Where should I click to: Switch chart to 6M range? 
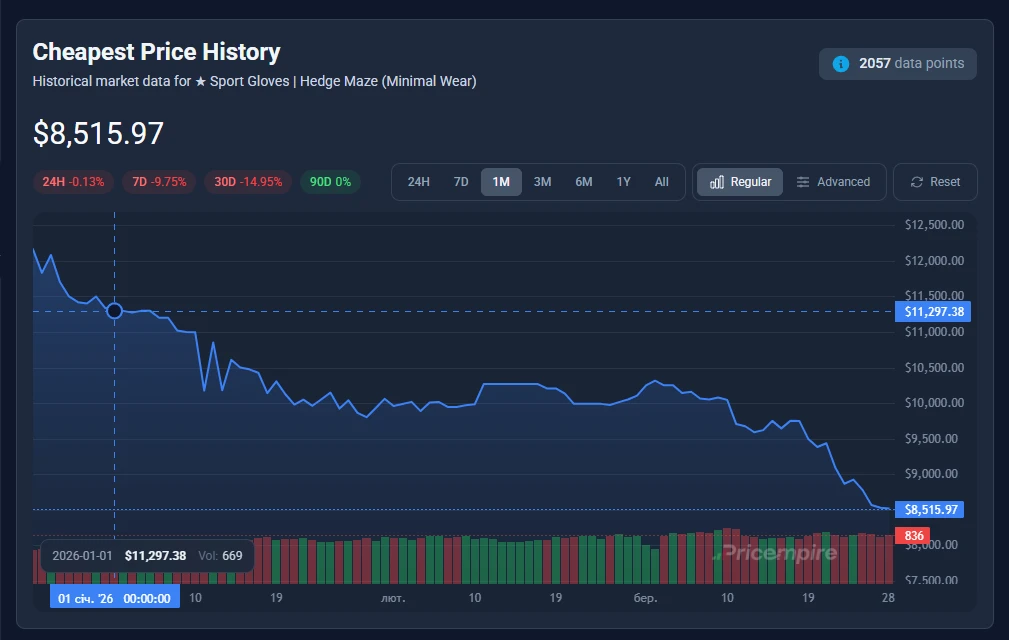583,182
